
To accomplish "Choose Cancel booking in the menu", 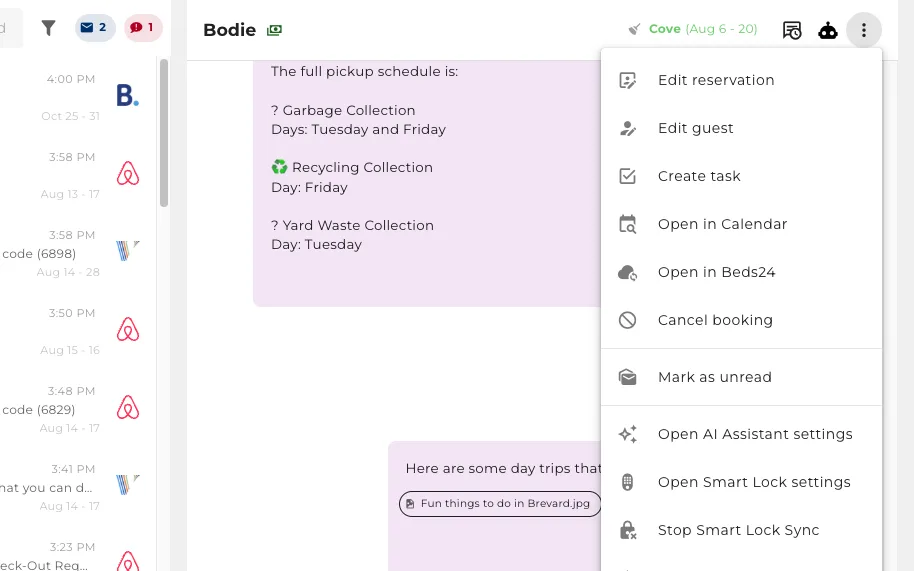I will click(741, 320).
